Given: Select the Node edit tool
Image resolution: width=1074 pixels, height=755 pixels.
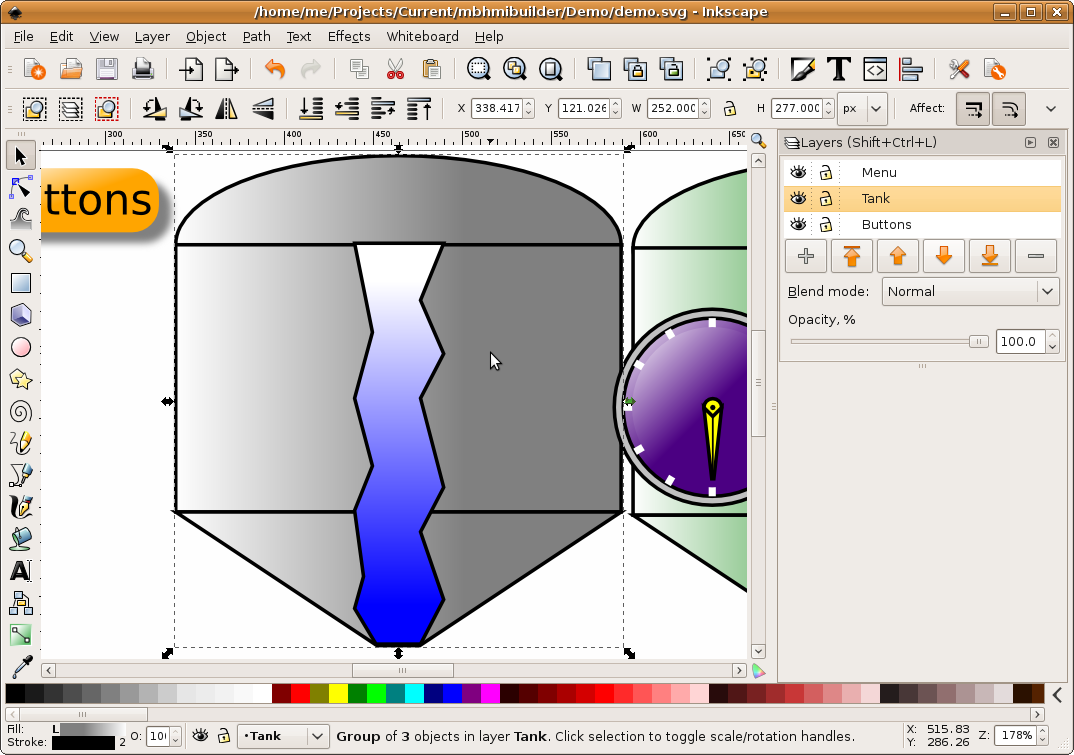Looking at the screenshot, I should pyautogui.click(x=21, y=188).
